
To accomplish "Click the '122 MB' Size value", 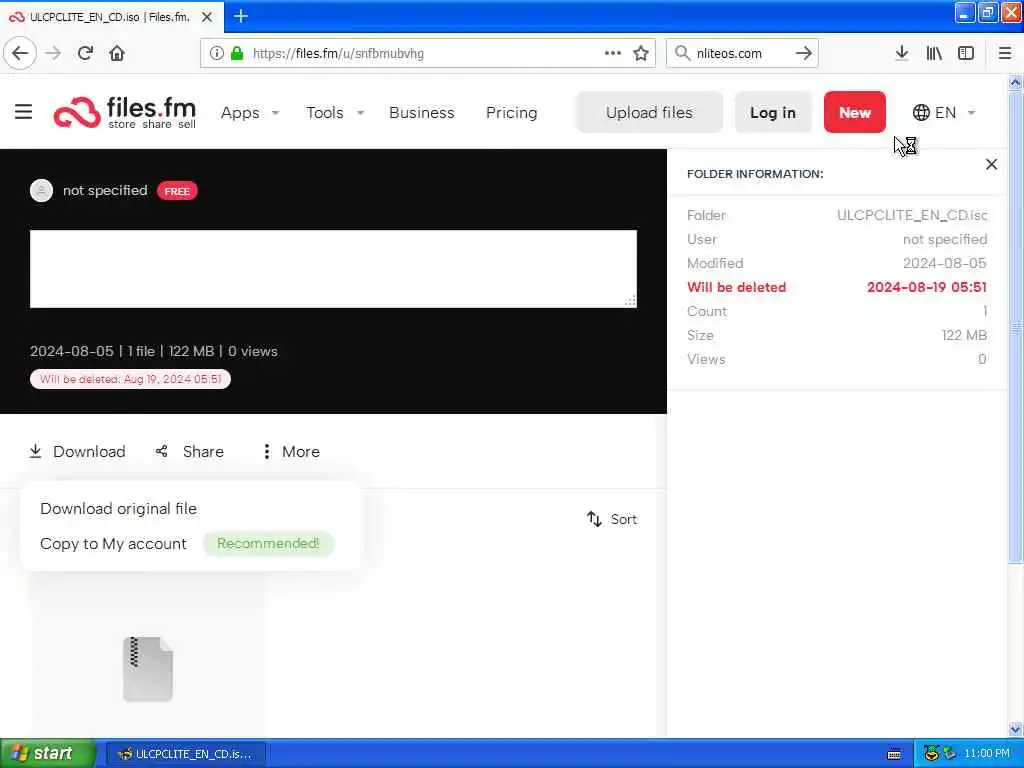I will pos(964,335).
